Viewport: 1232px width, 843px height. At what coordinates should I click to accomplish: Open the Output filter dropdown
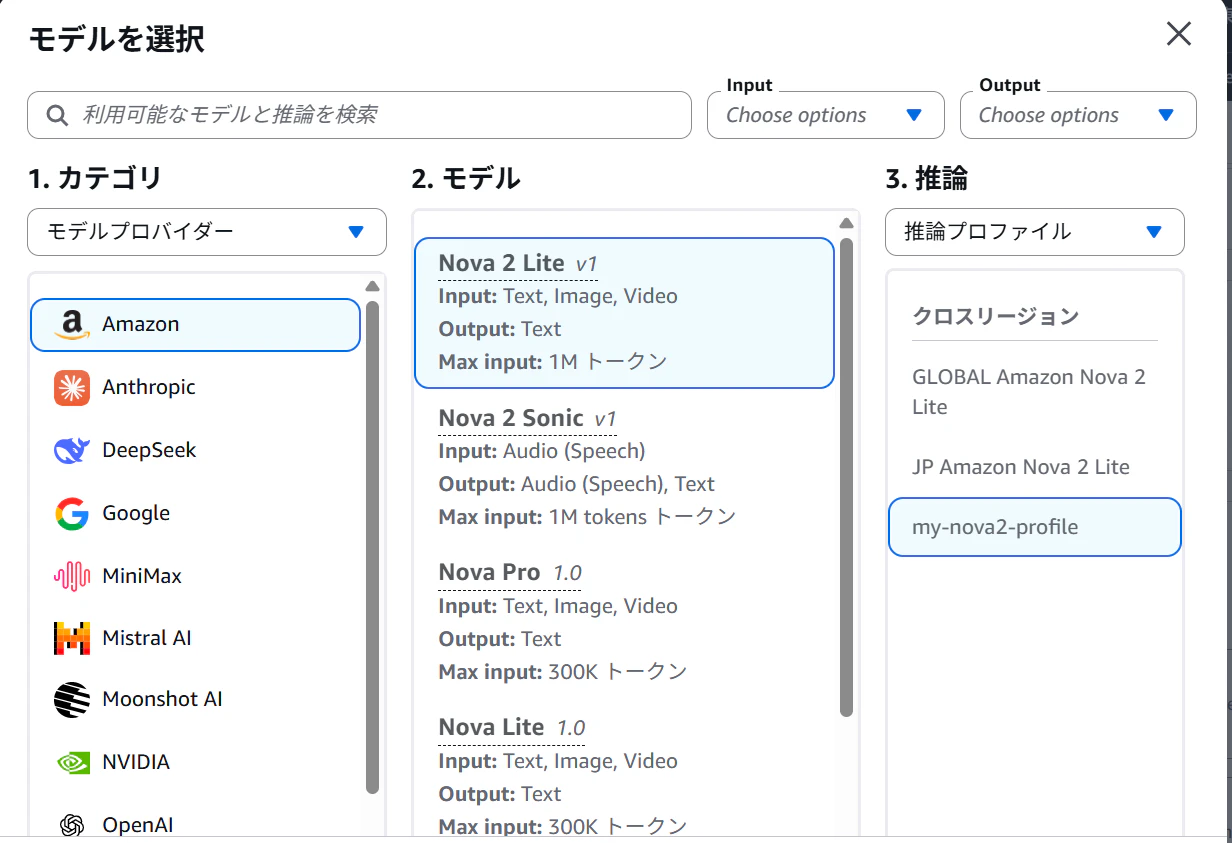(x=1078, y=115)
